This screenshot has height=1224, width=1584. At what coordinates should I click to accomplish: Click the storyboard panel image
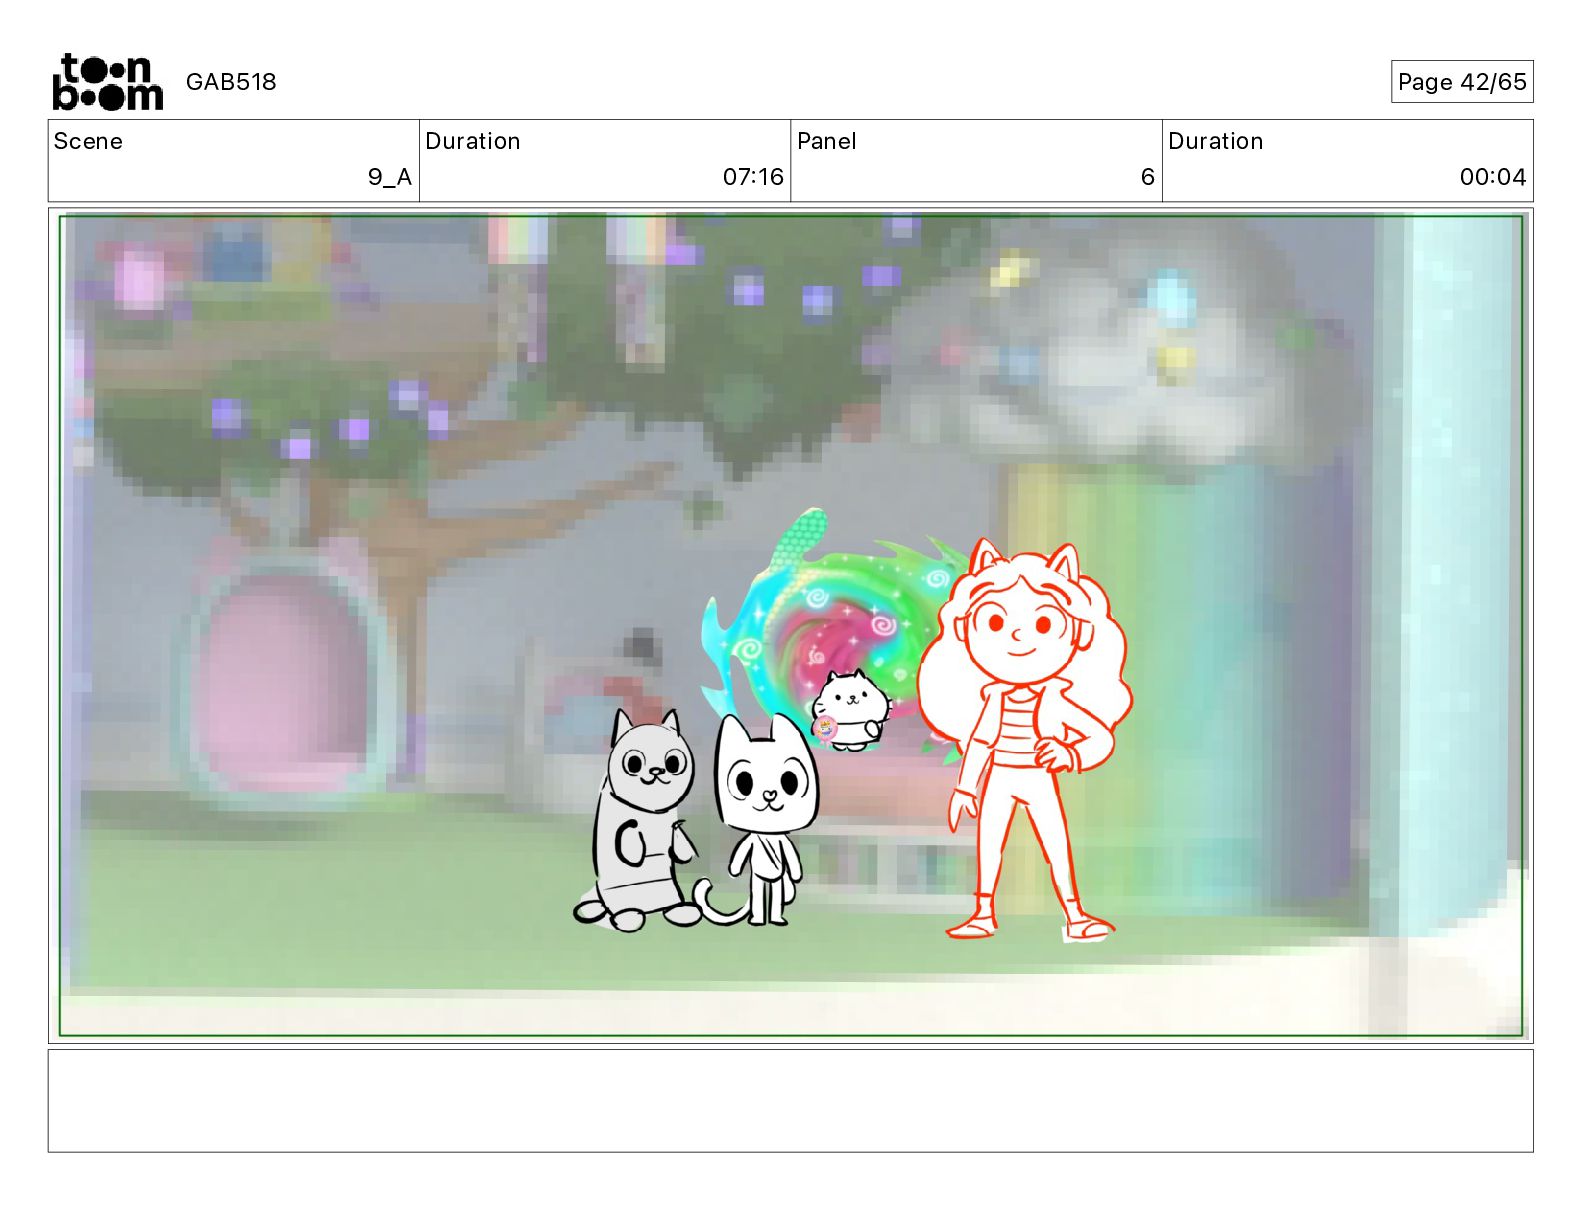[x=791, y=626]
